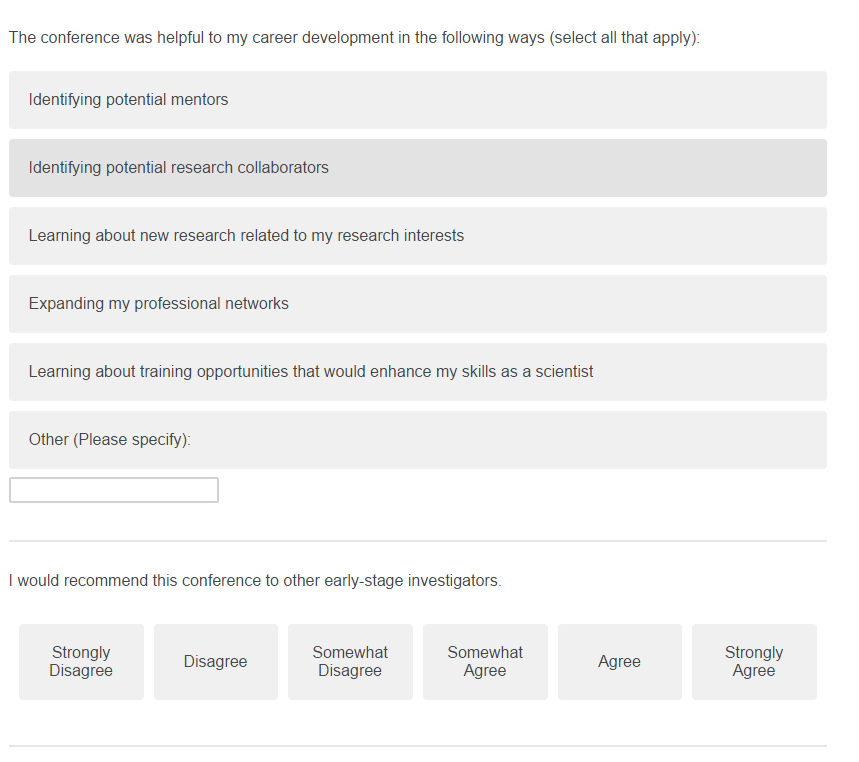This screenshot has height=762, width=859.
Task: Click the 'I would recommend this conference' statement
Action: click(x=255, y=581)
